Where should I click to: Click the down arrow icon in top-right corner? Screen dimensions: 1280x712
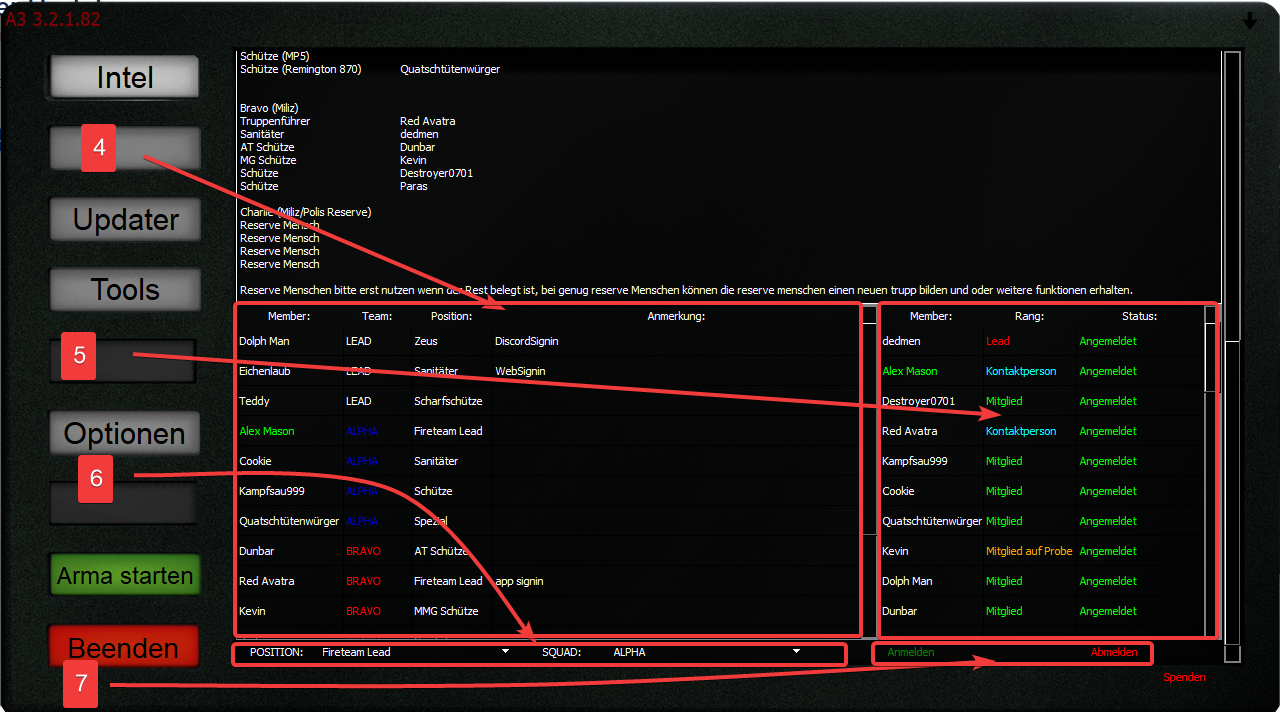pyautogui.click(x=1249, y=21)
